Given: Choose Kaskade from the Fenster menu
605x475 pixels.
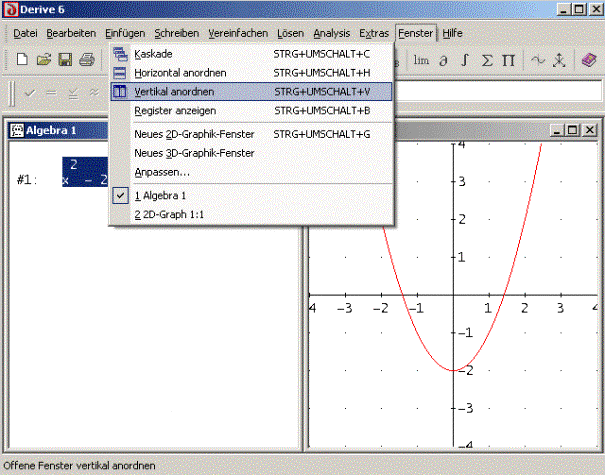Looking at the screenshot, I should click(252, 54).
